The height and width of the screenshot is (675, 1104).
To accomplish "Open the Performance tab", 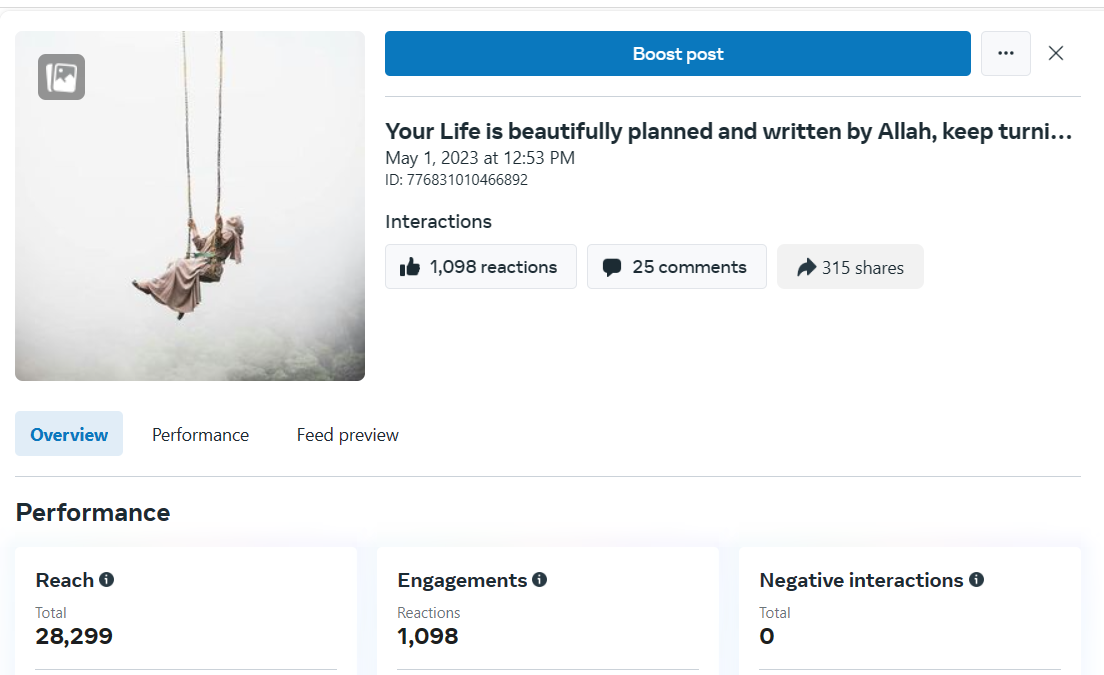I will tap(200, 435).
